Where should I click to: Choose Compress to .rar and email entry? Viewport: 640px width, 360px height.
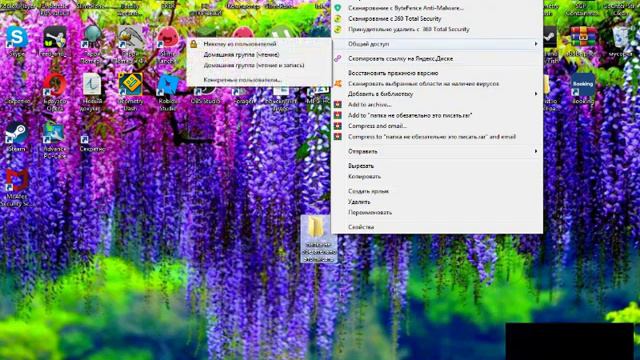pyautogui.click(x=437, y=136)
